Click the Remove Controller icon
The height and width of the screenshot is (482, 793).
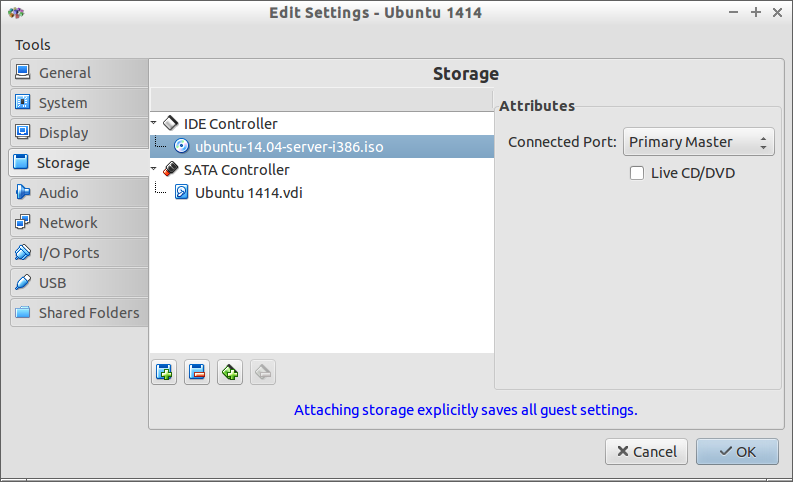coord(197,373)
